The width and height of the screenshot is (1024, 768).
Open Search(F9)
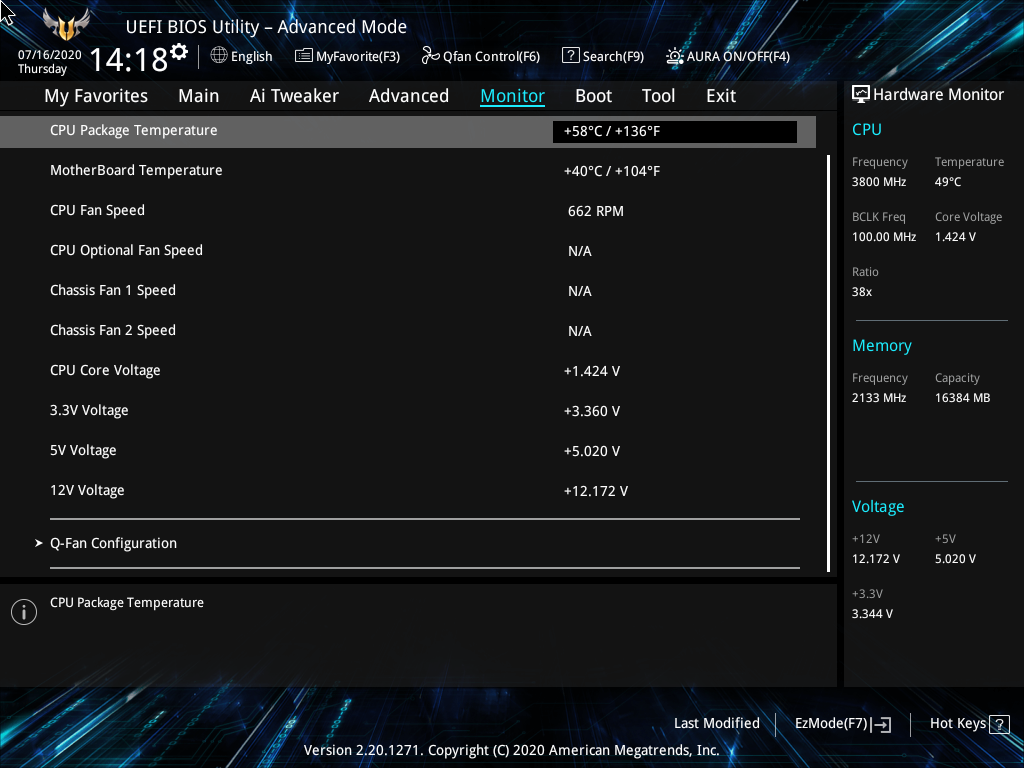pyautogui.click(x=613, y=57)
